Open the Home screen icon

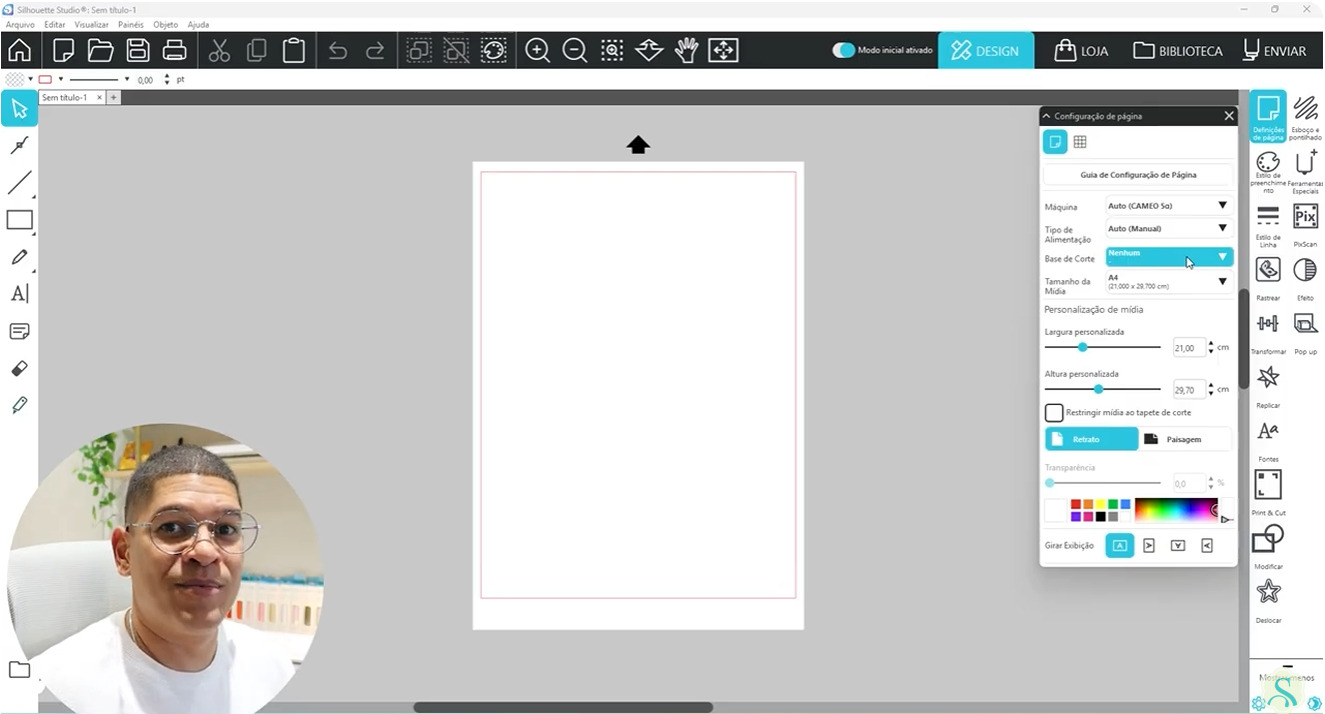coord(19,50)
